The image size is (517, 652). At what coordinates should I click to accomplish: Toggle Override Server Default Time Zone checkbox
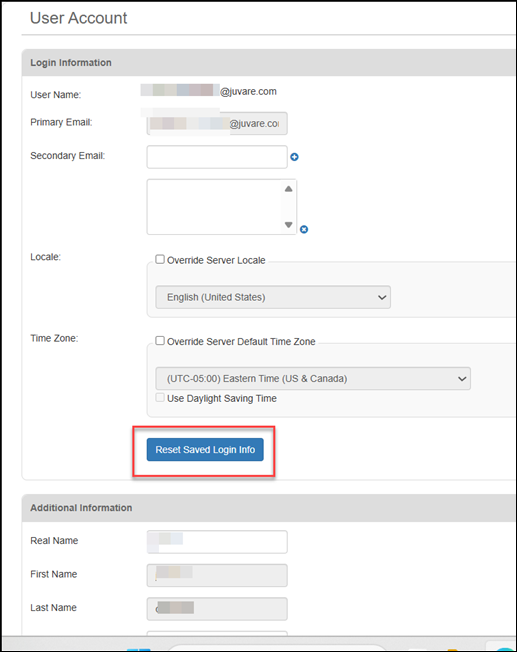point(160,341)
